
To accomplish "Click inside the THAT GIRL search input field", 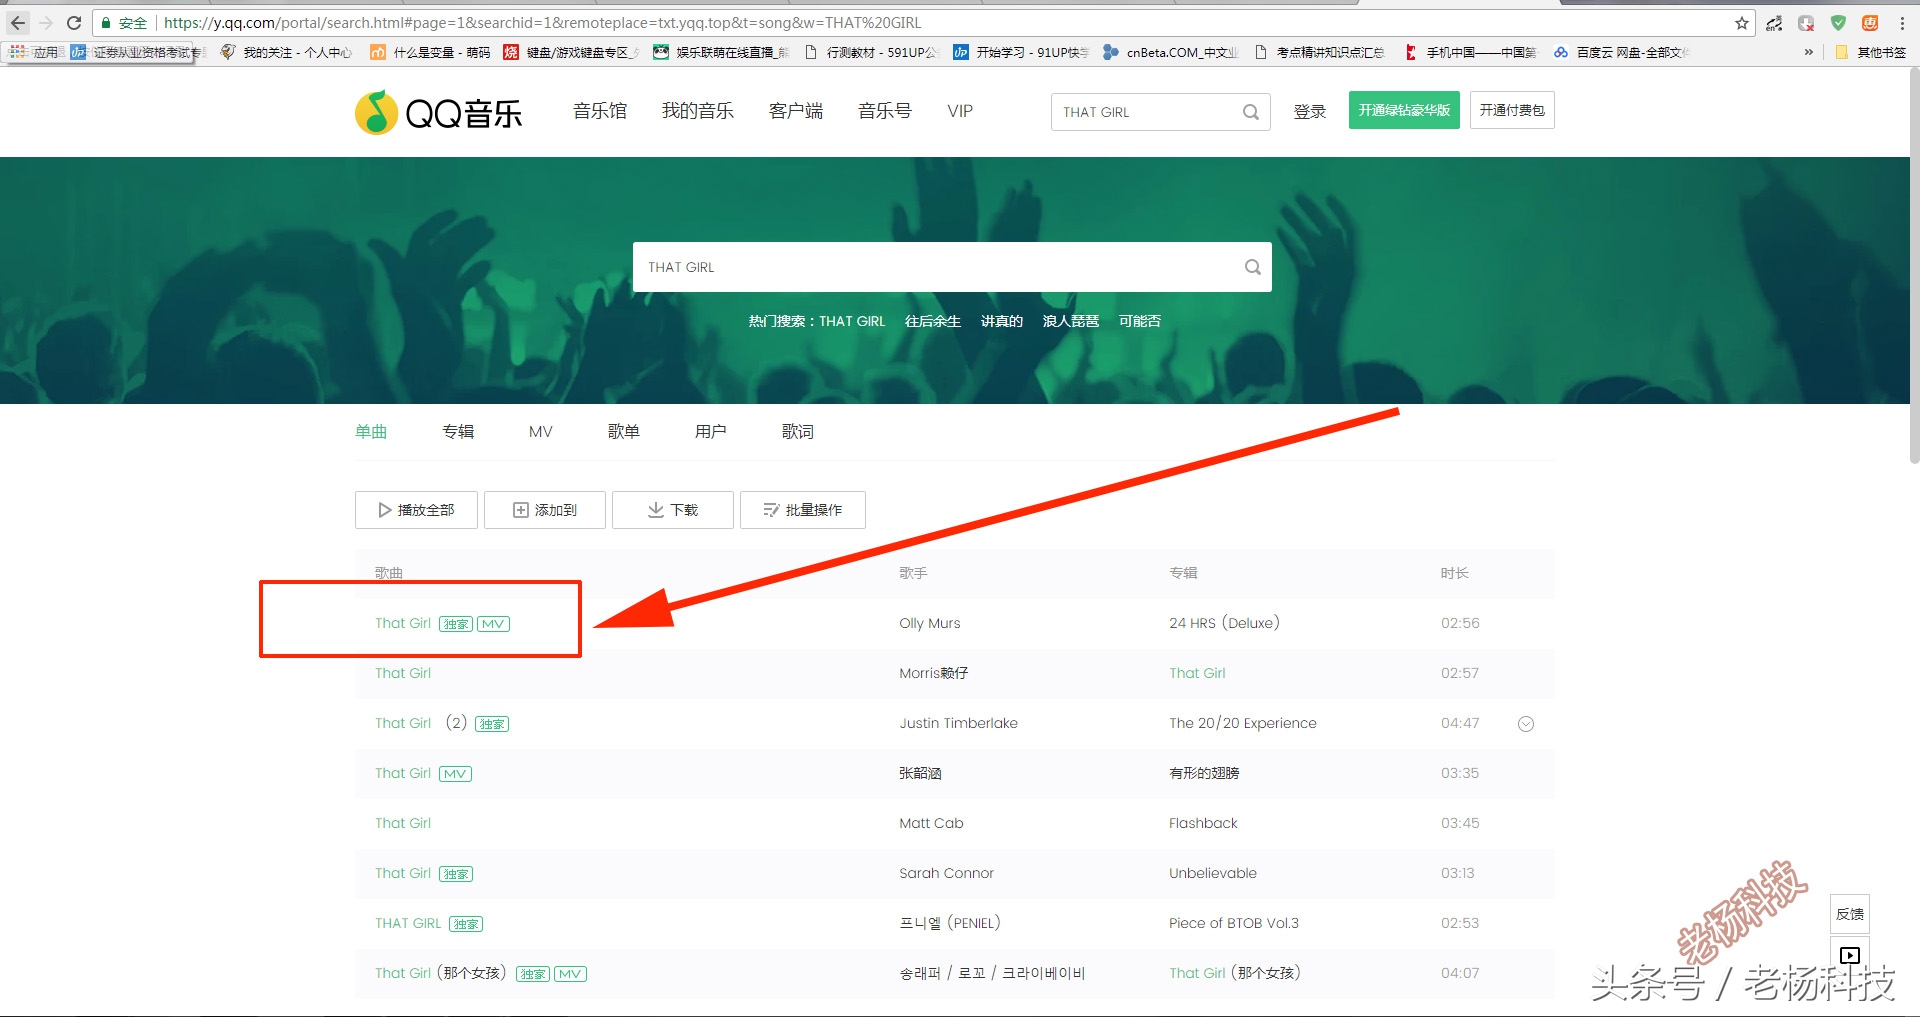I will point(1140,111).
